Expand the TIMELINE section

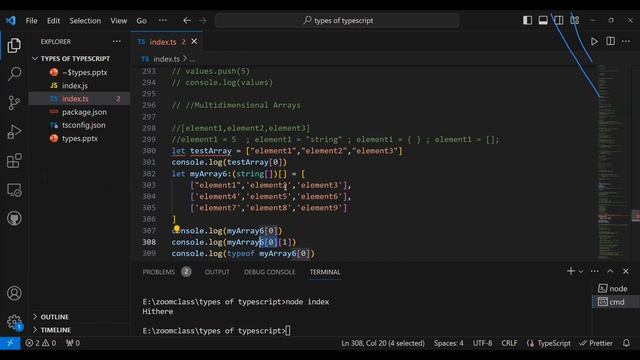point(56,330)
